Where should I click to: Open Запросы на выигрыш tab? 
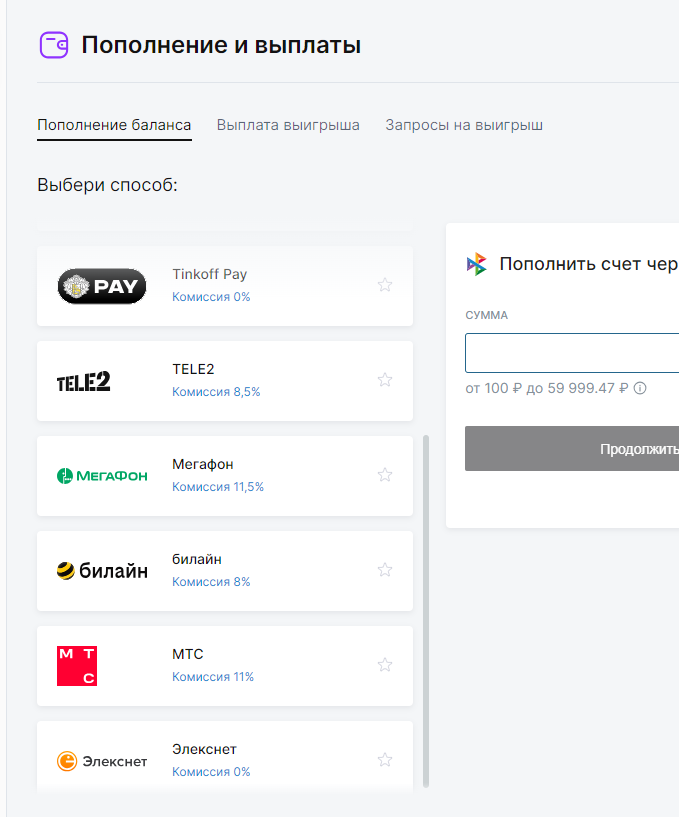click(x=464, y=125)
